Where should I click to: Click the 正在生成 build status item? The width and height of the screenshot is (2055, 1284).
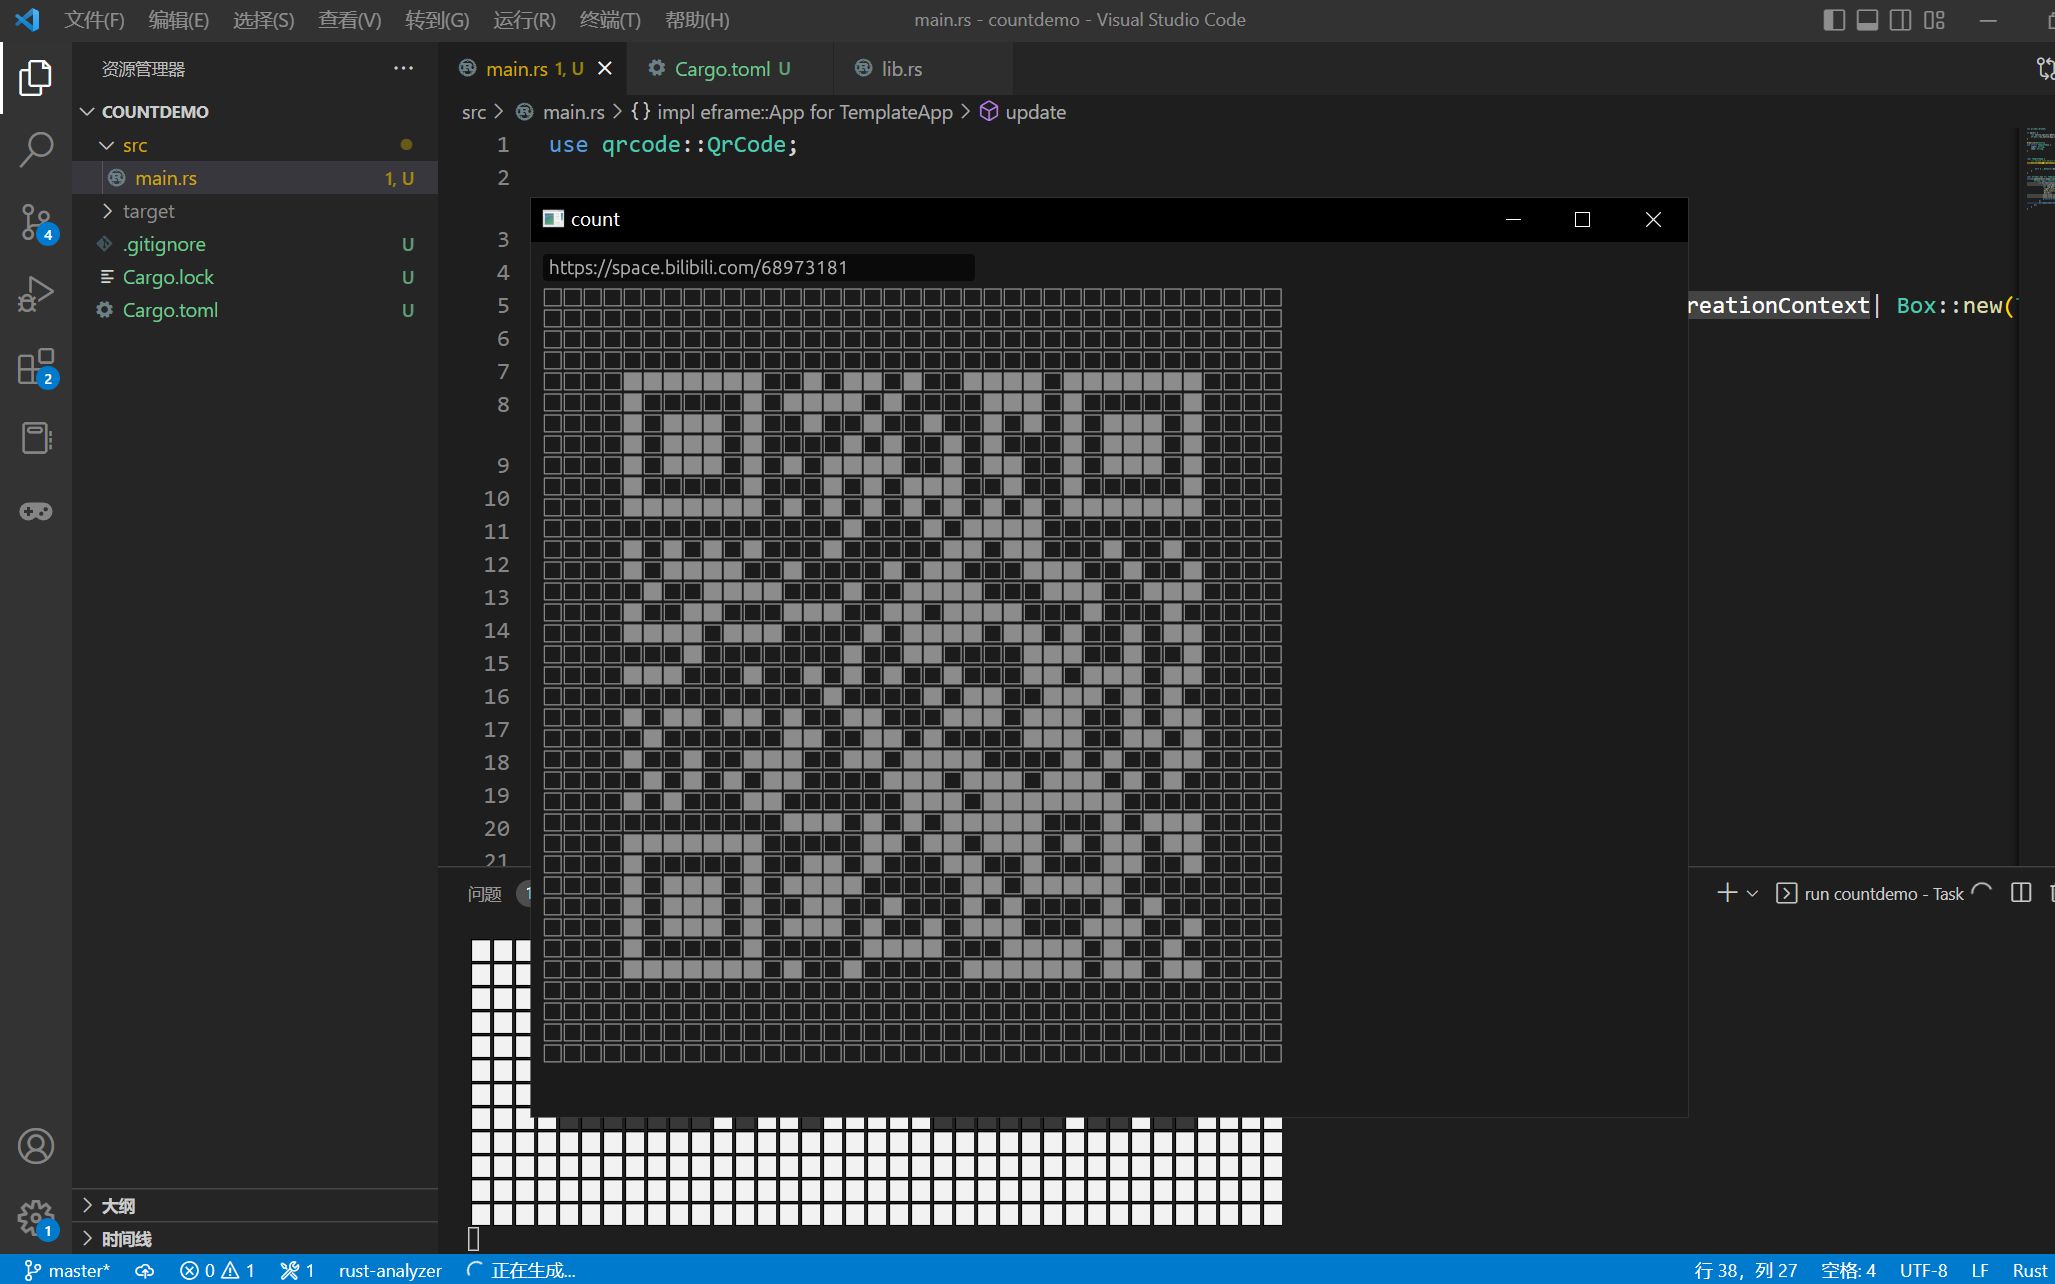point(521,1270)
